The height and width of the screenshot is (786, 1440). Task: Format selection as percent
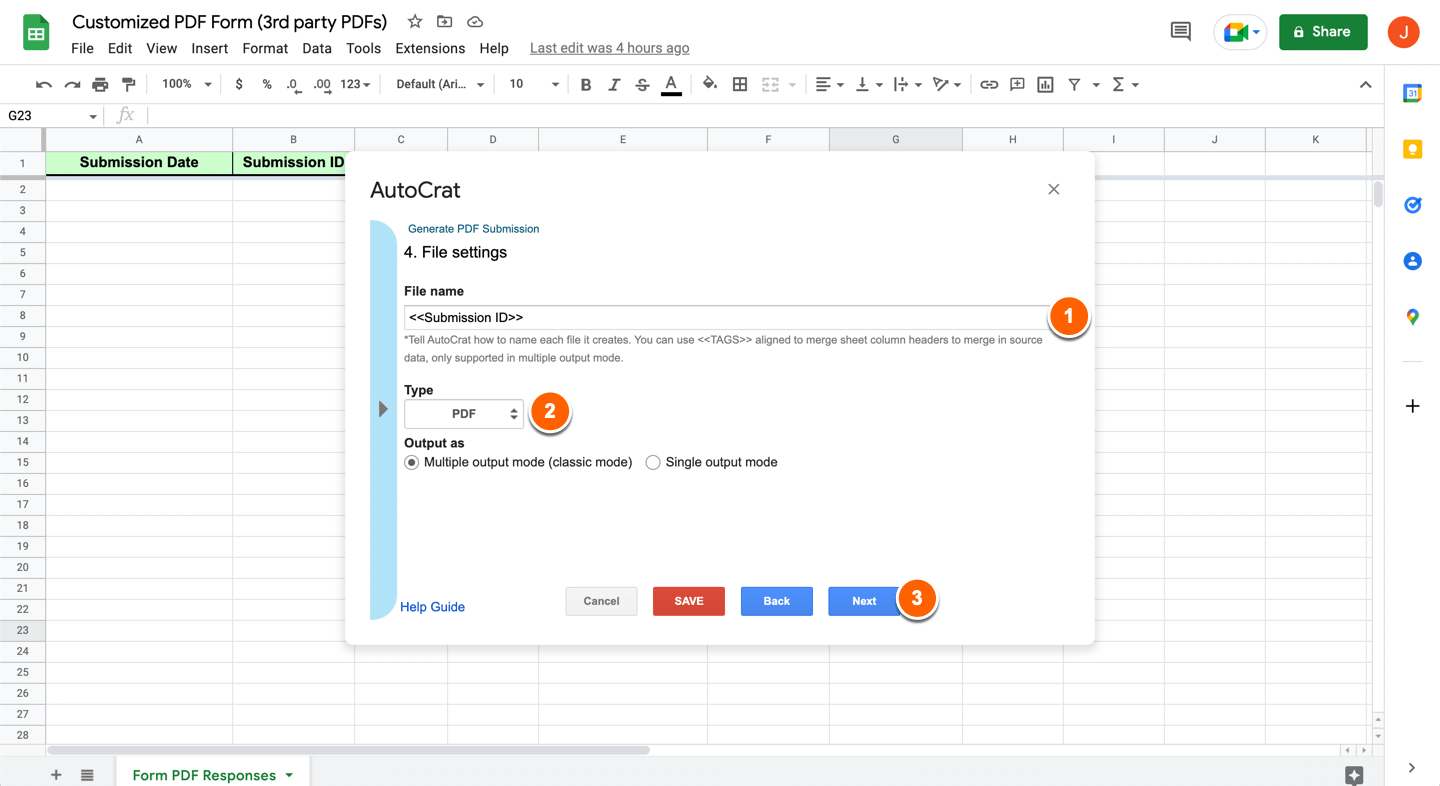pyautogui.click(x=267, y=85)
